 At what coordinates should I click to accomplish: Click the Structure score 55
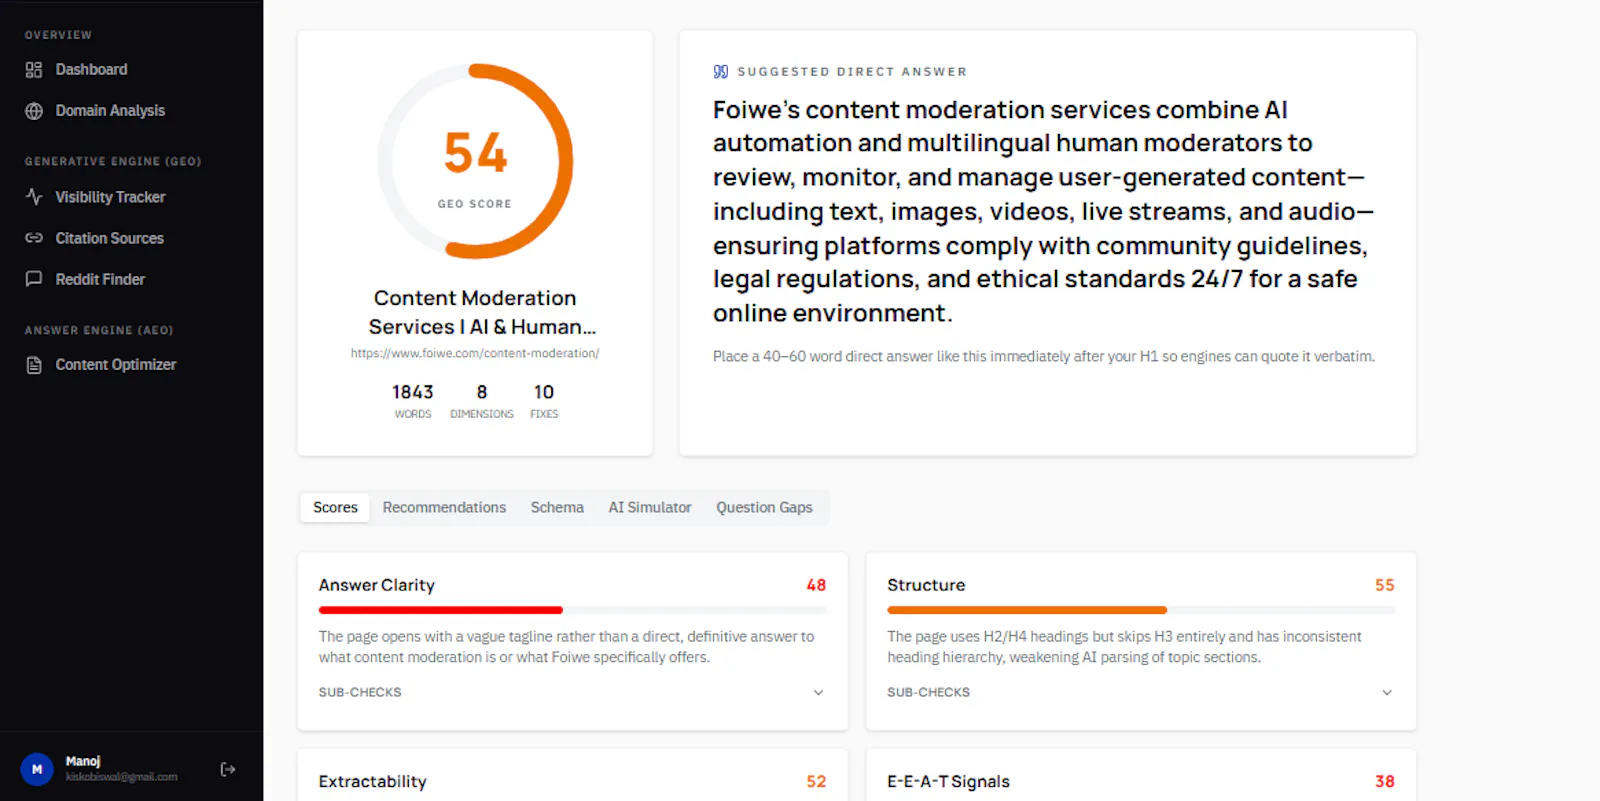point(1385,585)
